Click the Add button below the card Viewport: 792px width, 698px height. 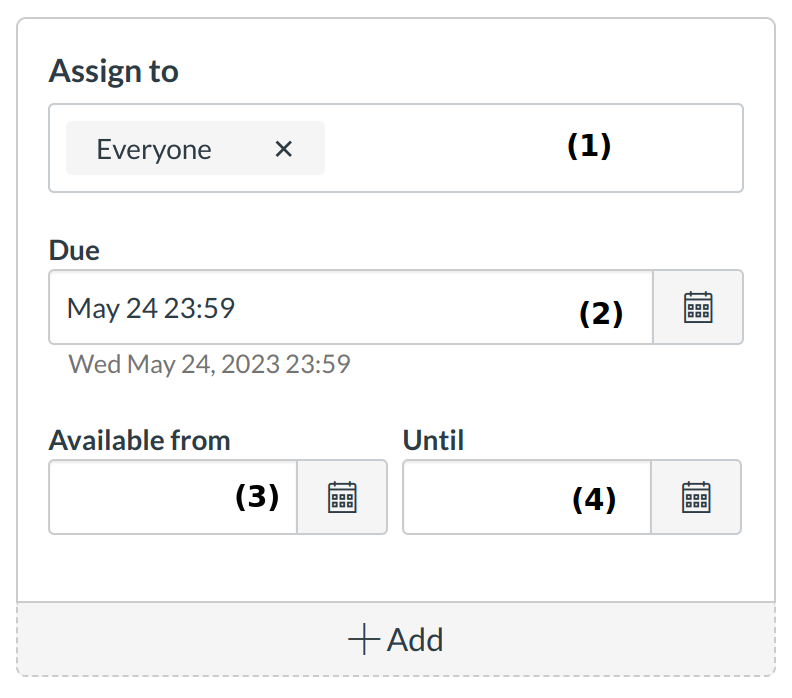coord(396,639)
